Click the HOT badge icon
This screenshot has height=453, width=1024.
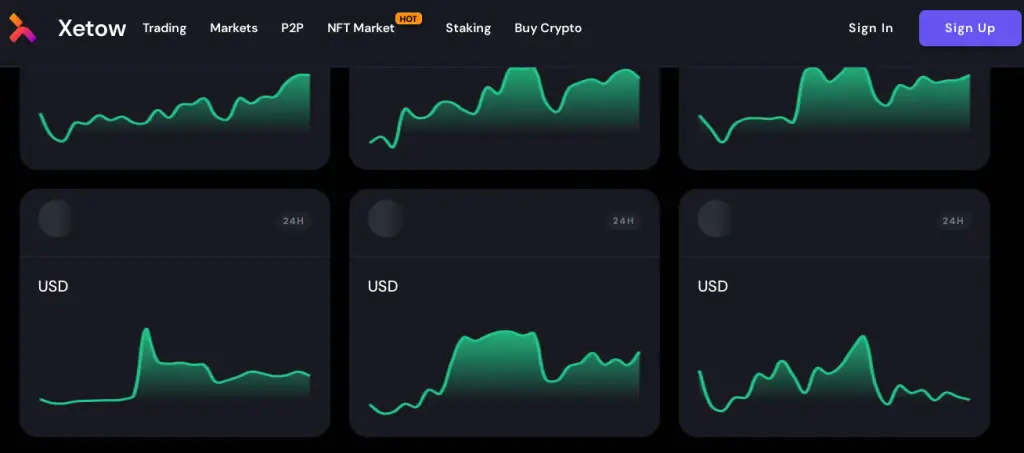tap(408, 18)
